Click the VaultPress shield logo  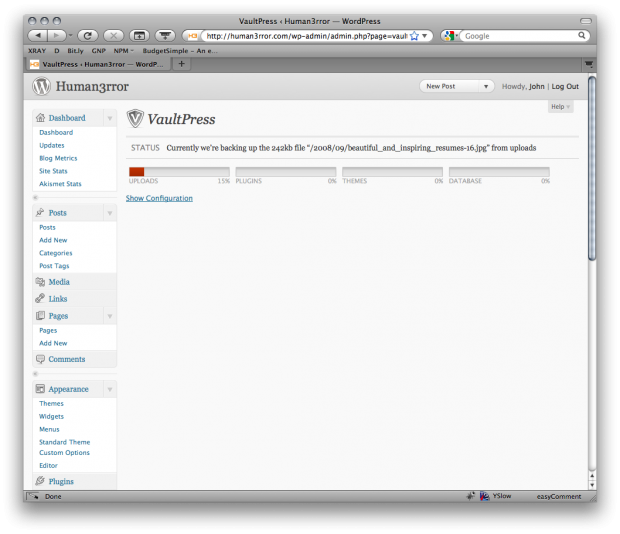(135, 118)
